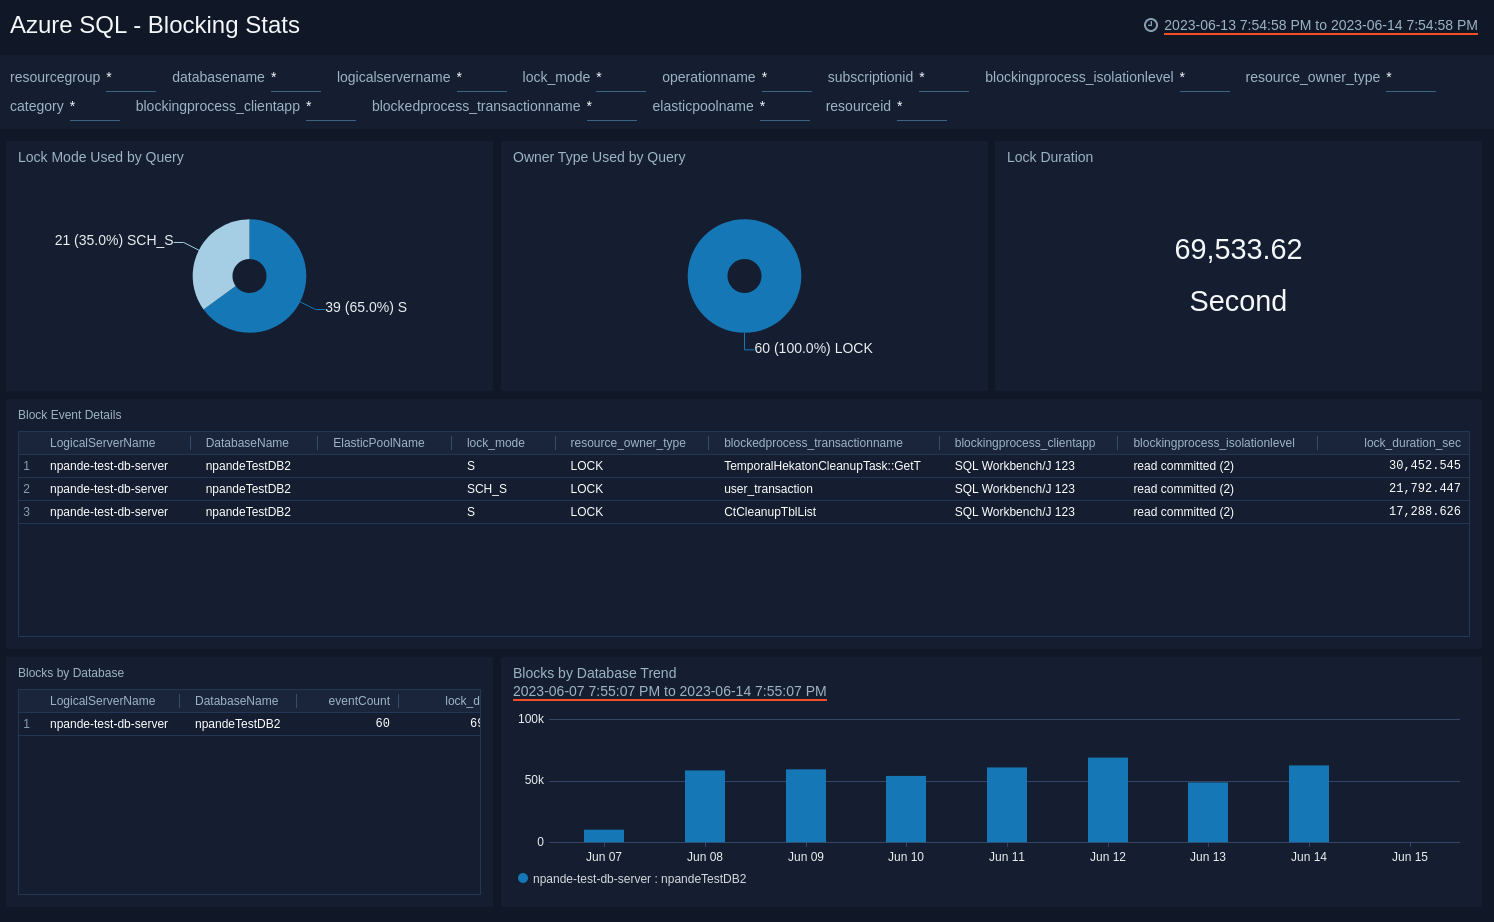Sort by ElasticPoolName column header
Viewport: 1494px width, 922px height.
pyautogui.click(x=379, y=443)
